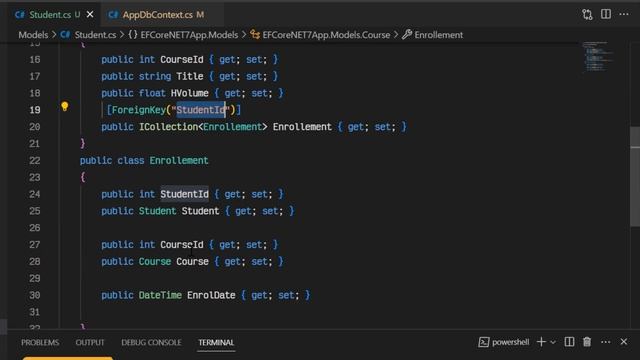Click the HVolume property name
640x360 pixels.
point(189,93)
